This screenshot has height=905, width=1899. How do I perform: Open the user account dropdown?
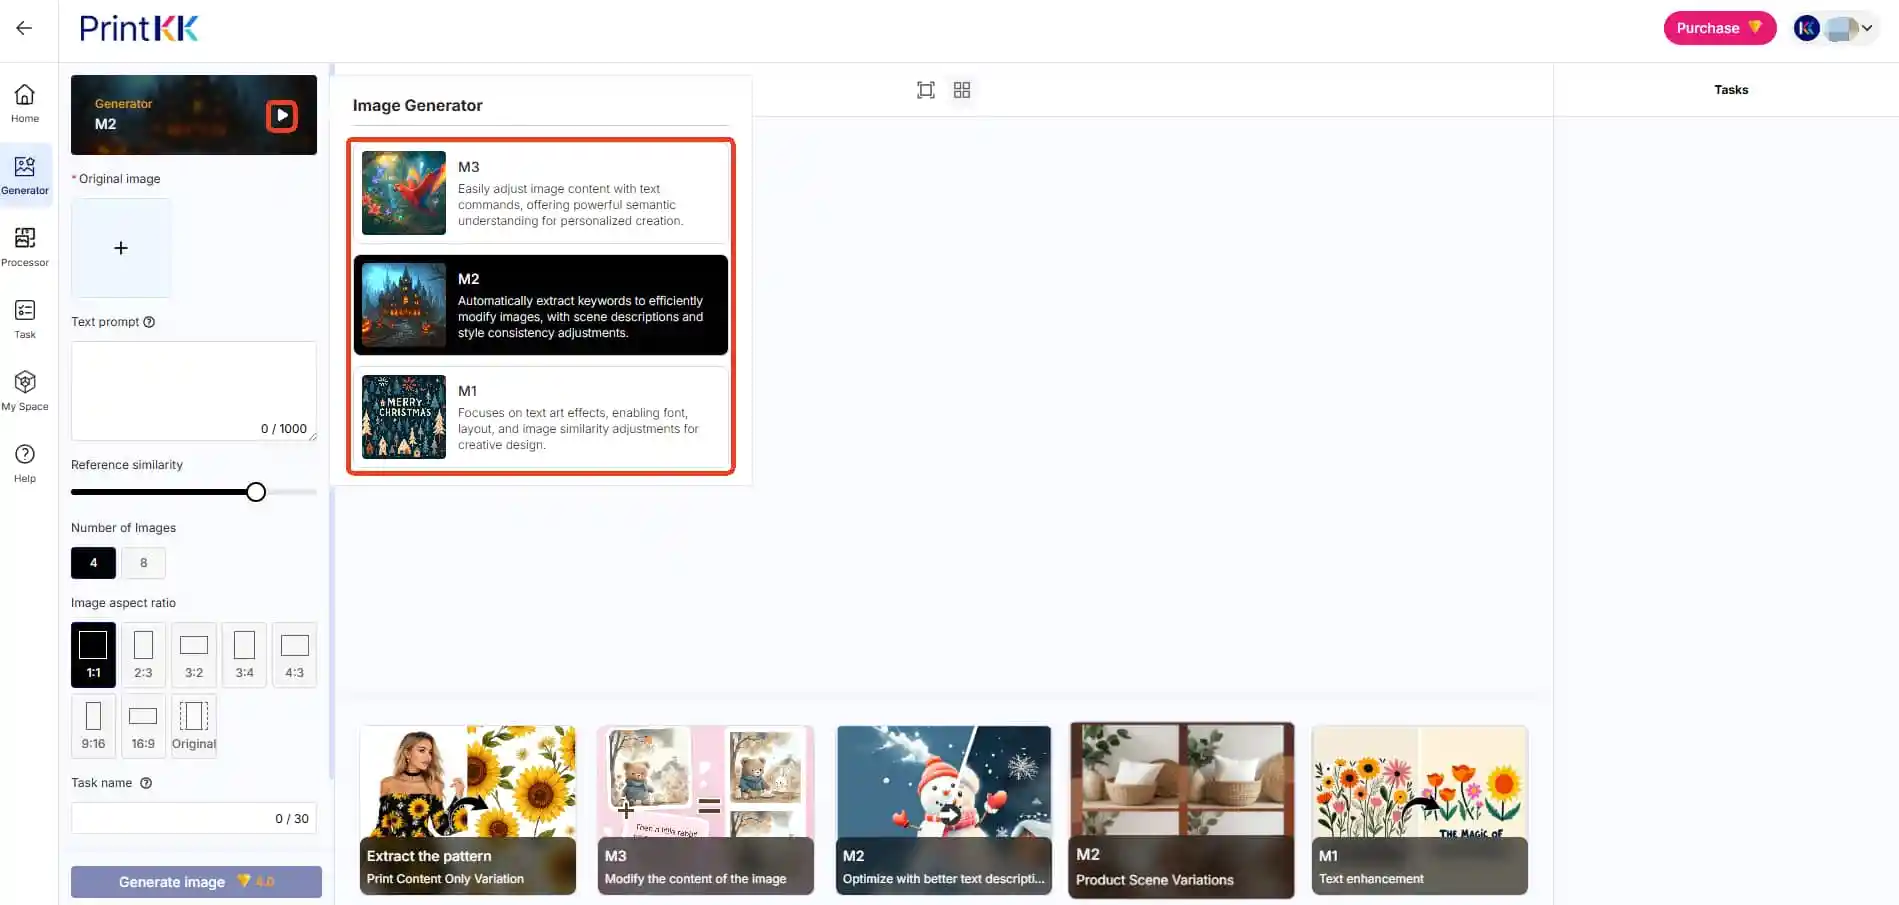[1836, 28]
